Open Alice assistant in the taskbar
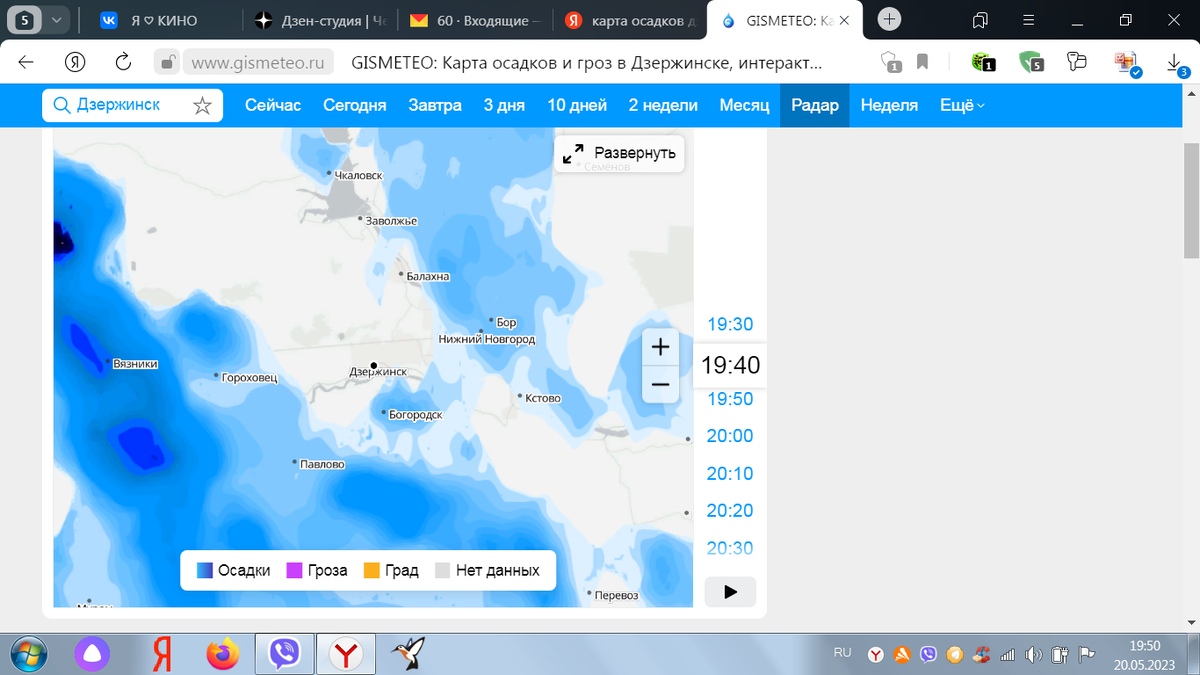 pyautogui.click(x=93, y=655)
